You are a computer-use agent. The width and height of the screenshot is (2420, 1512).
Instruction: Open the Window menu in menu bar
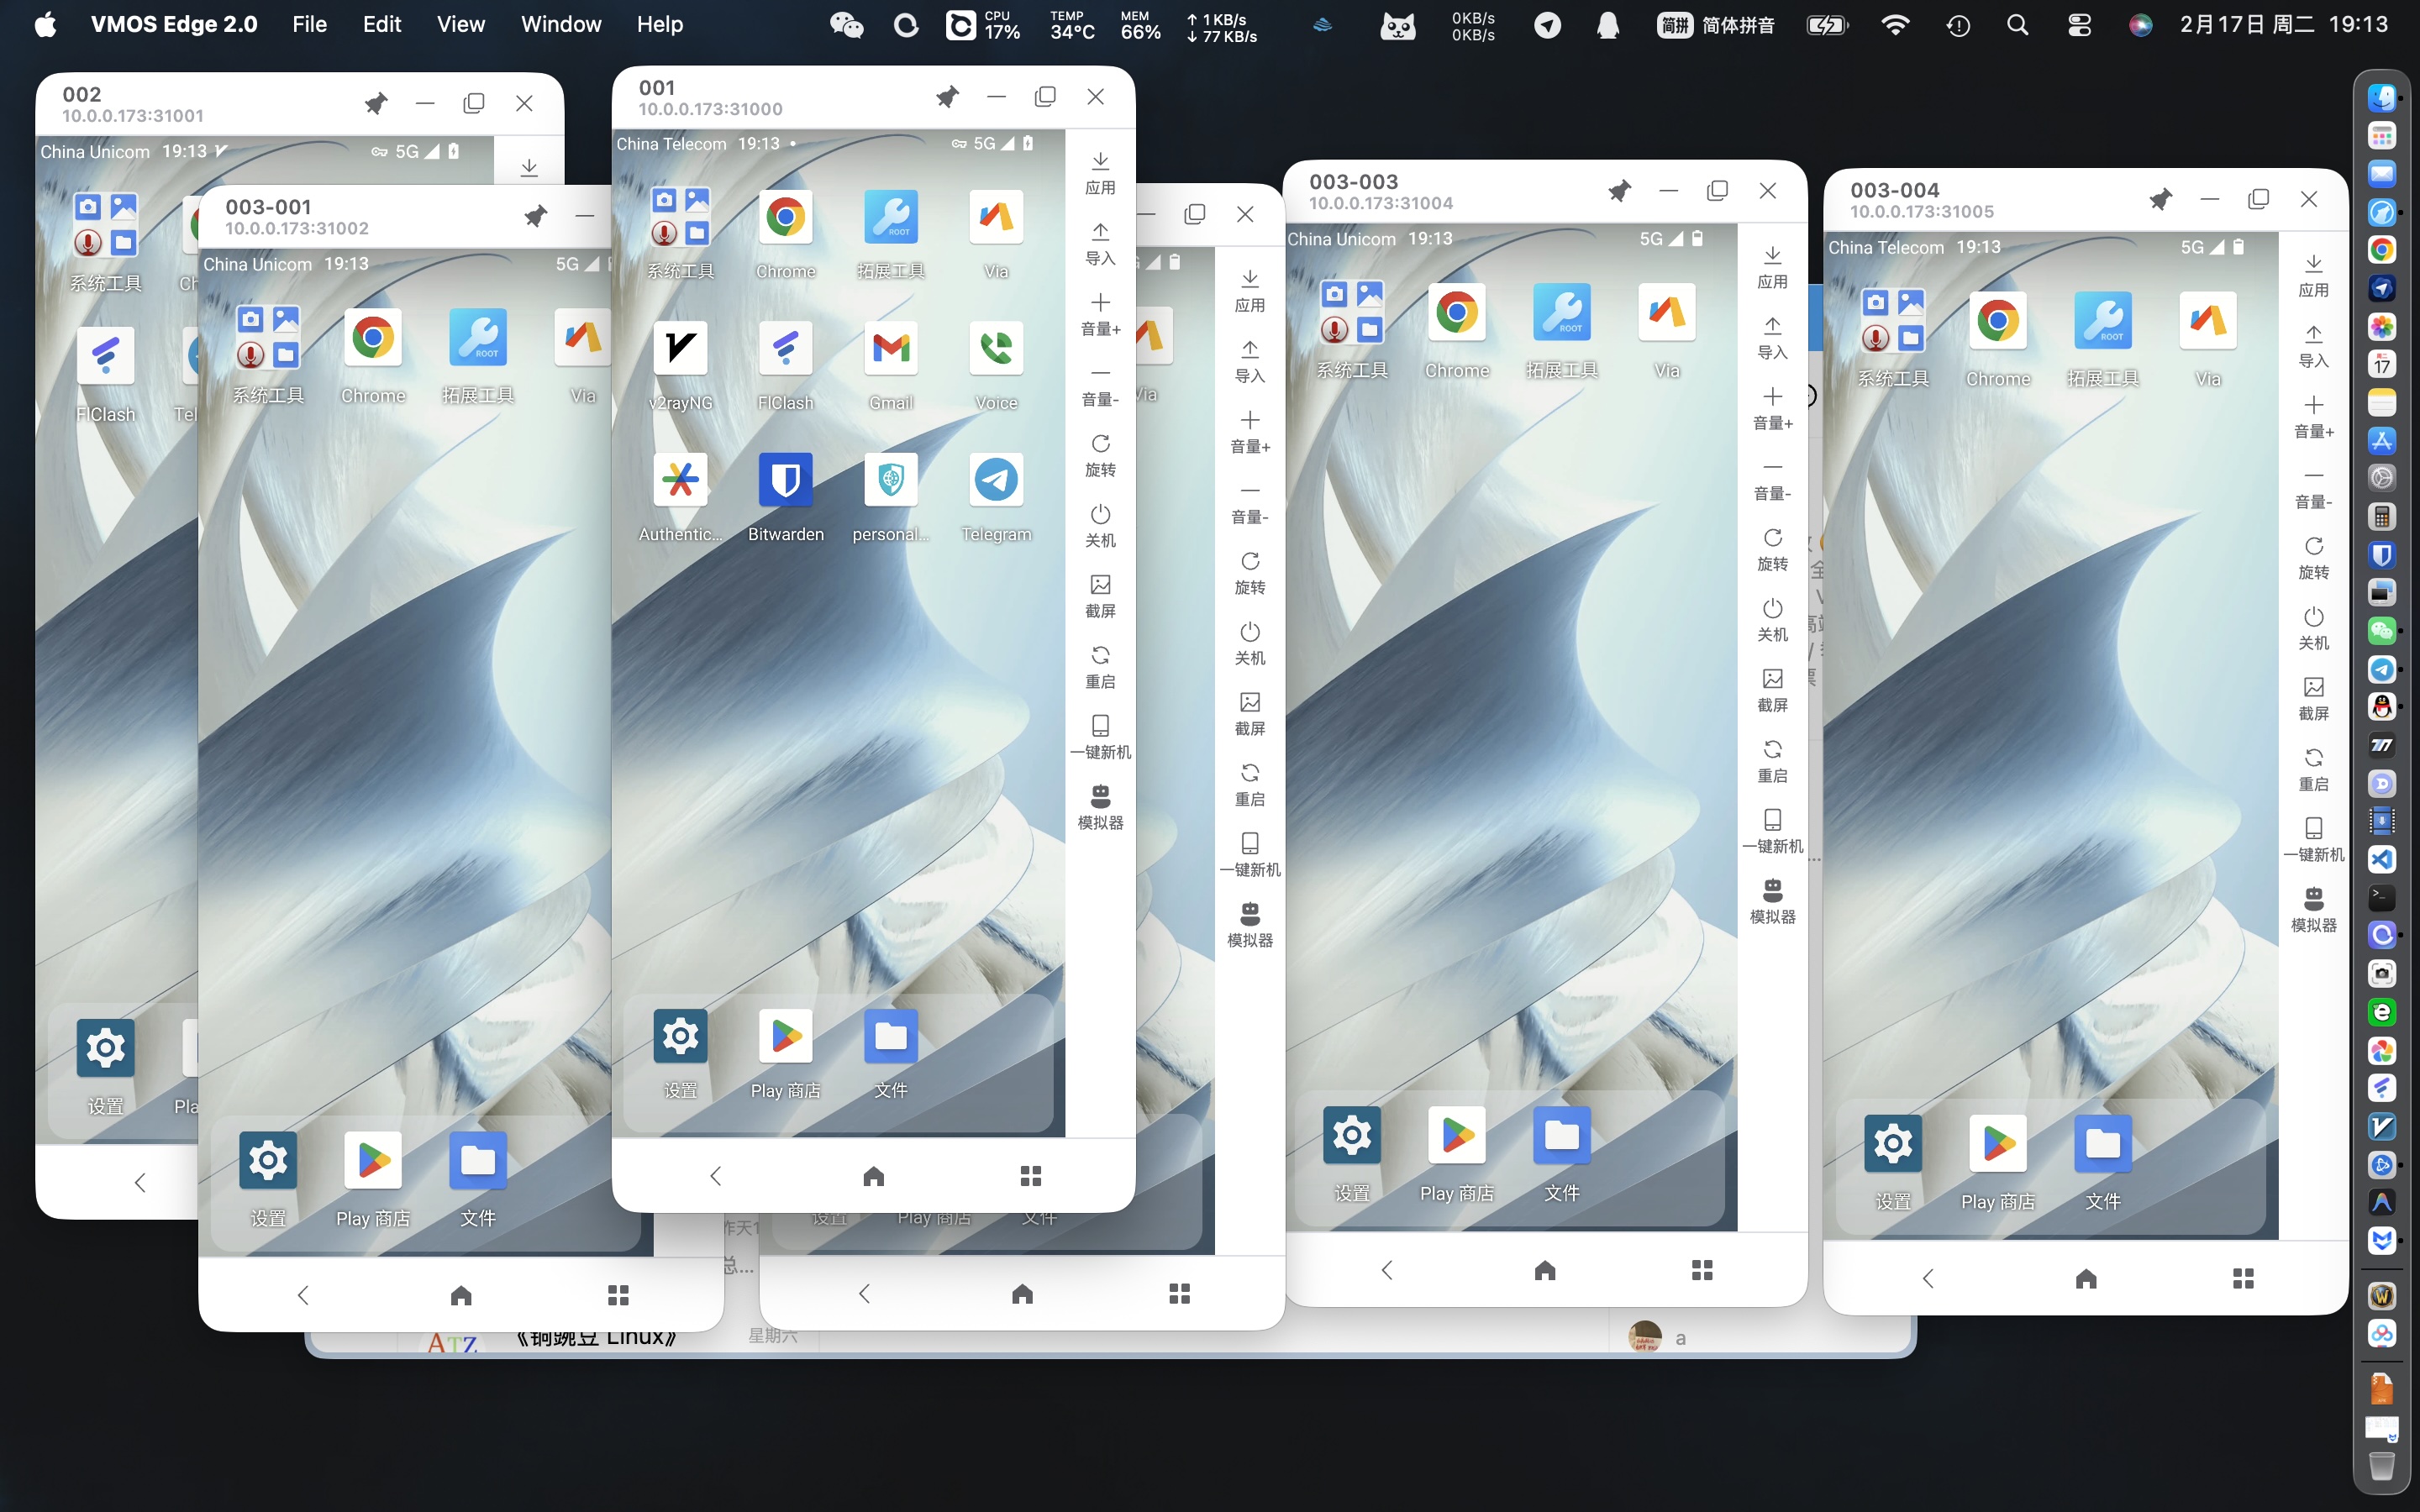pos(560,25)
